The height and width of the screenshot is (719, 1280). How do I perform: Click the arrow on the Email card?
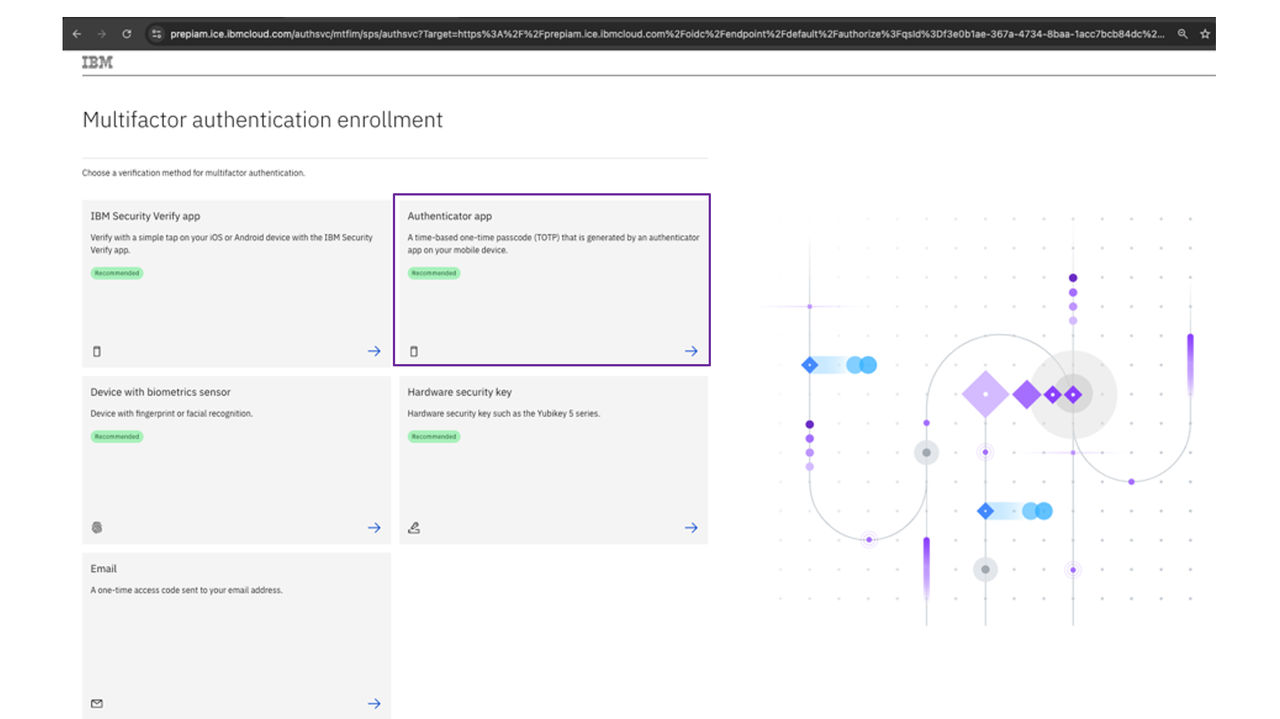[374, 704]
